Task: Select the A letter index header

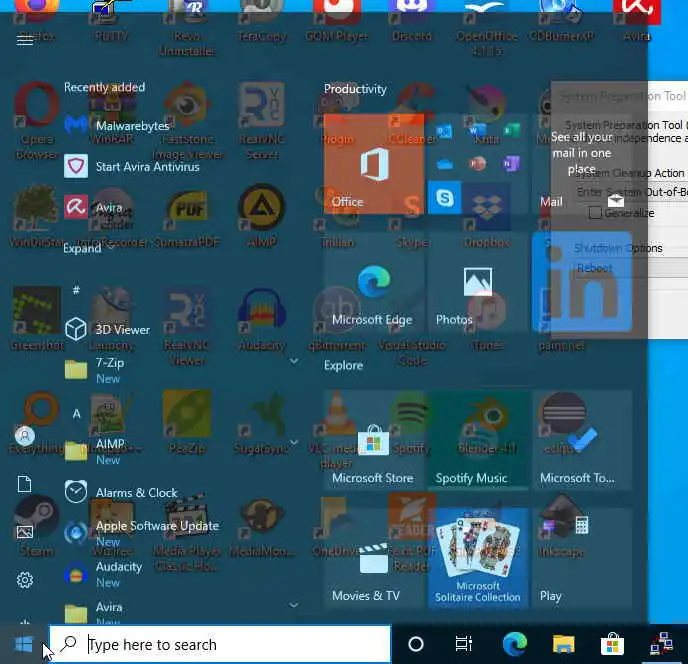Action: [76, 413]
